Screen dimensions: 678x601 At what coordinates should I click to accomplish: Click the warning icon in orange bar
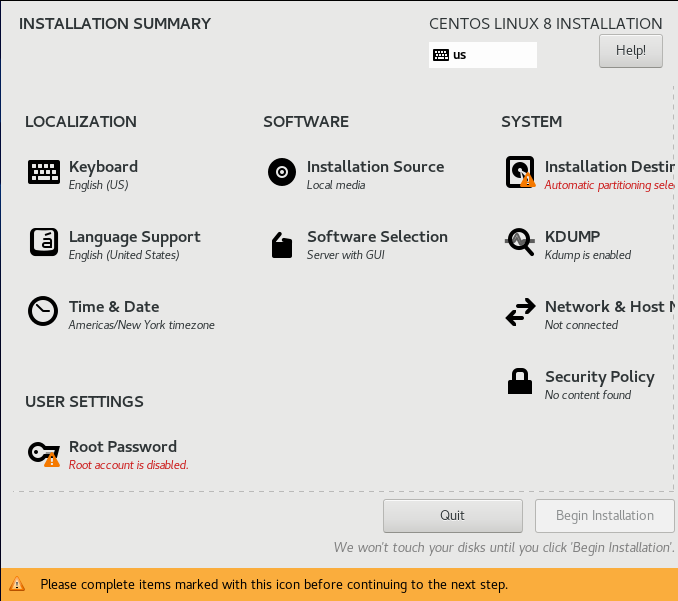[17, 584]
